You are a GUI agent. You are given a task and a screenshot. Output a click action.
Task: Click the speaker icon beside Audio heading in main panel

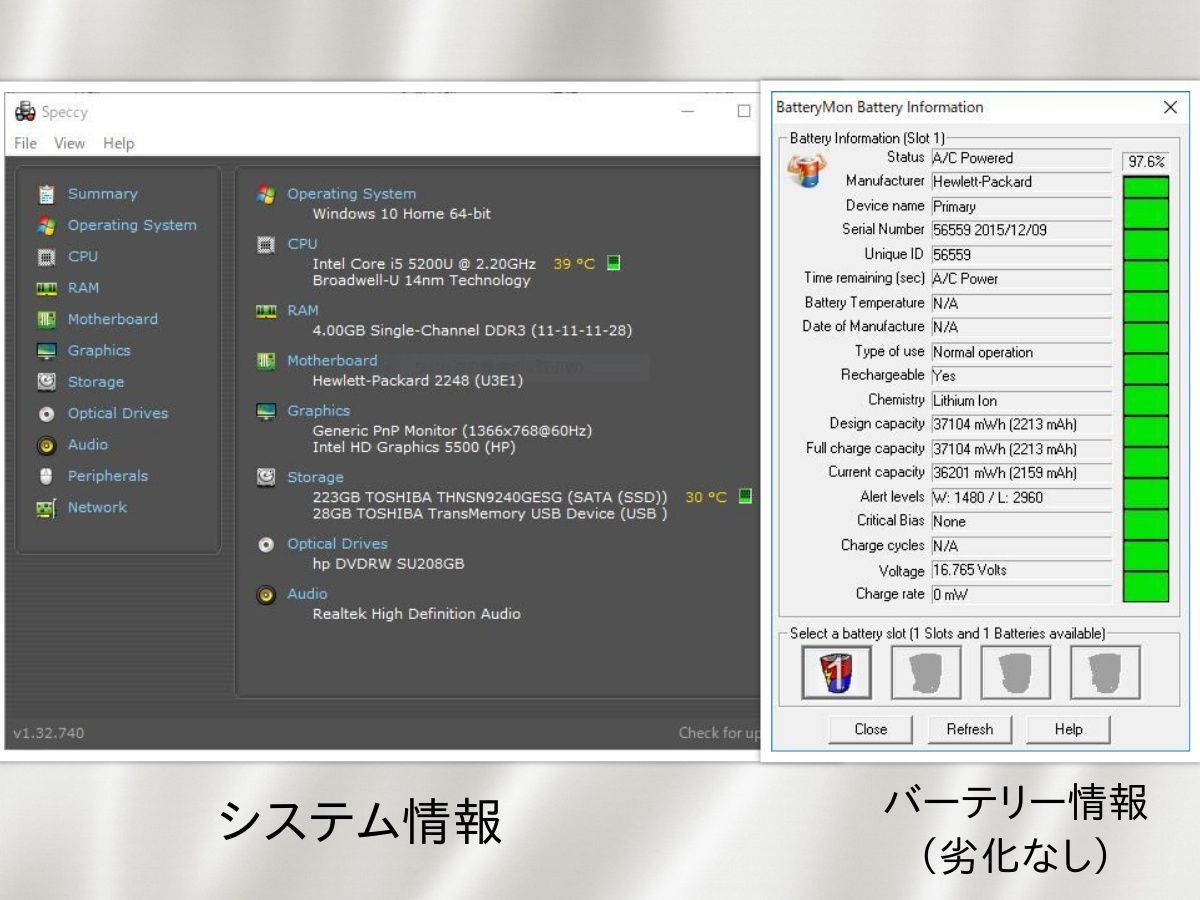266,595
